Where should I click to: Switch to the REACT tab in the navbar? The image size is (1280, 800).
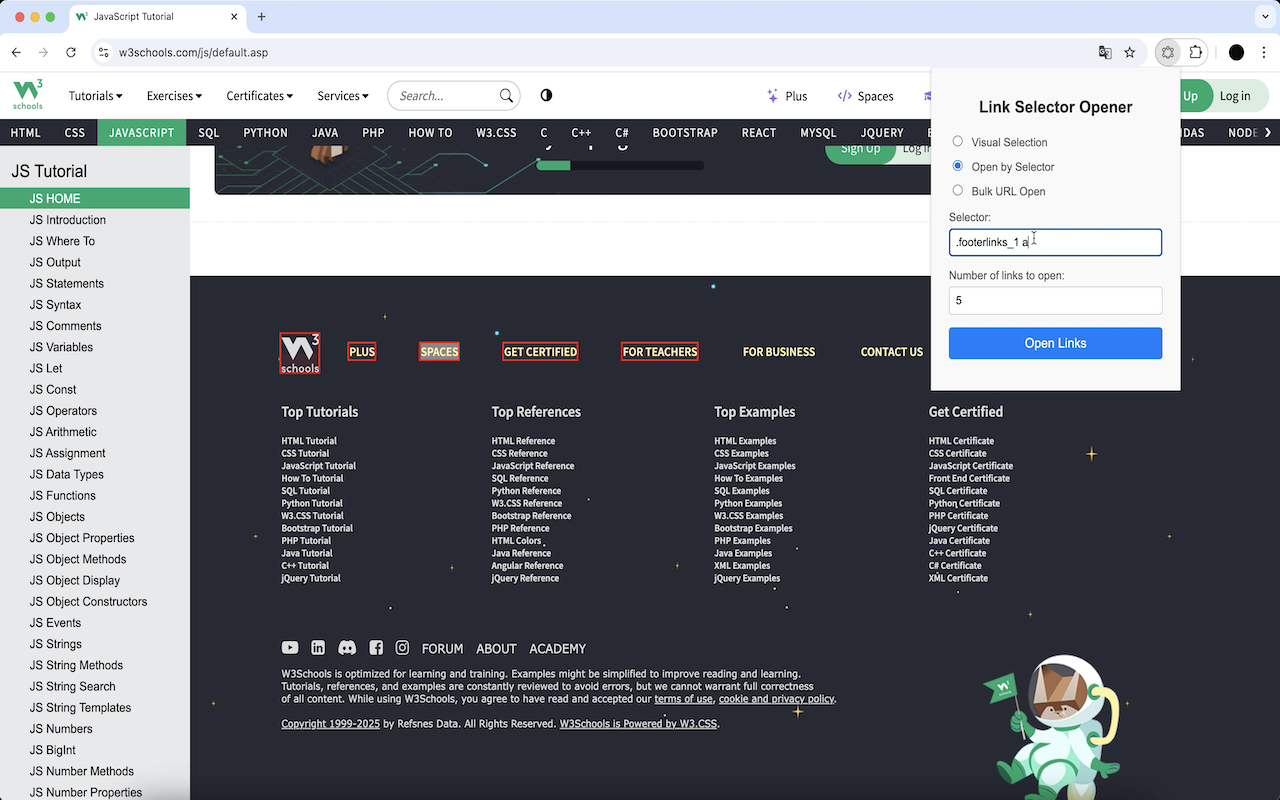[758, 132]
